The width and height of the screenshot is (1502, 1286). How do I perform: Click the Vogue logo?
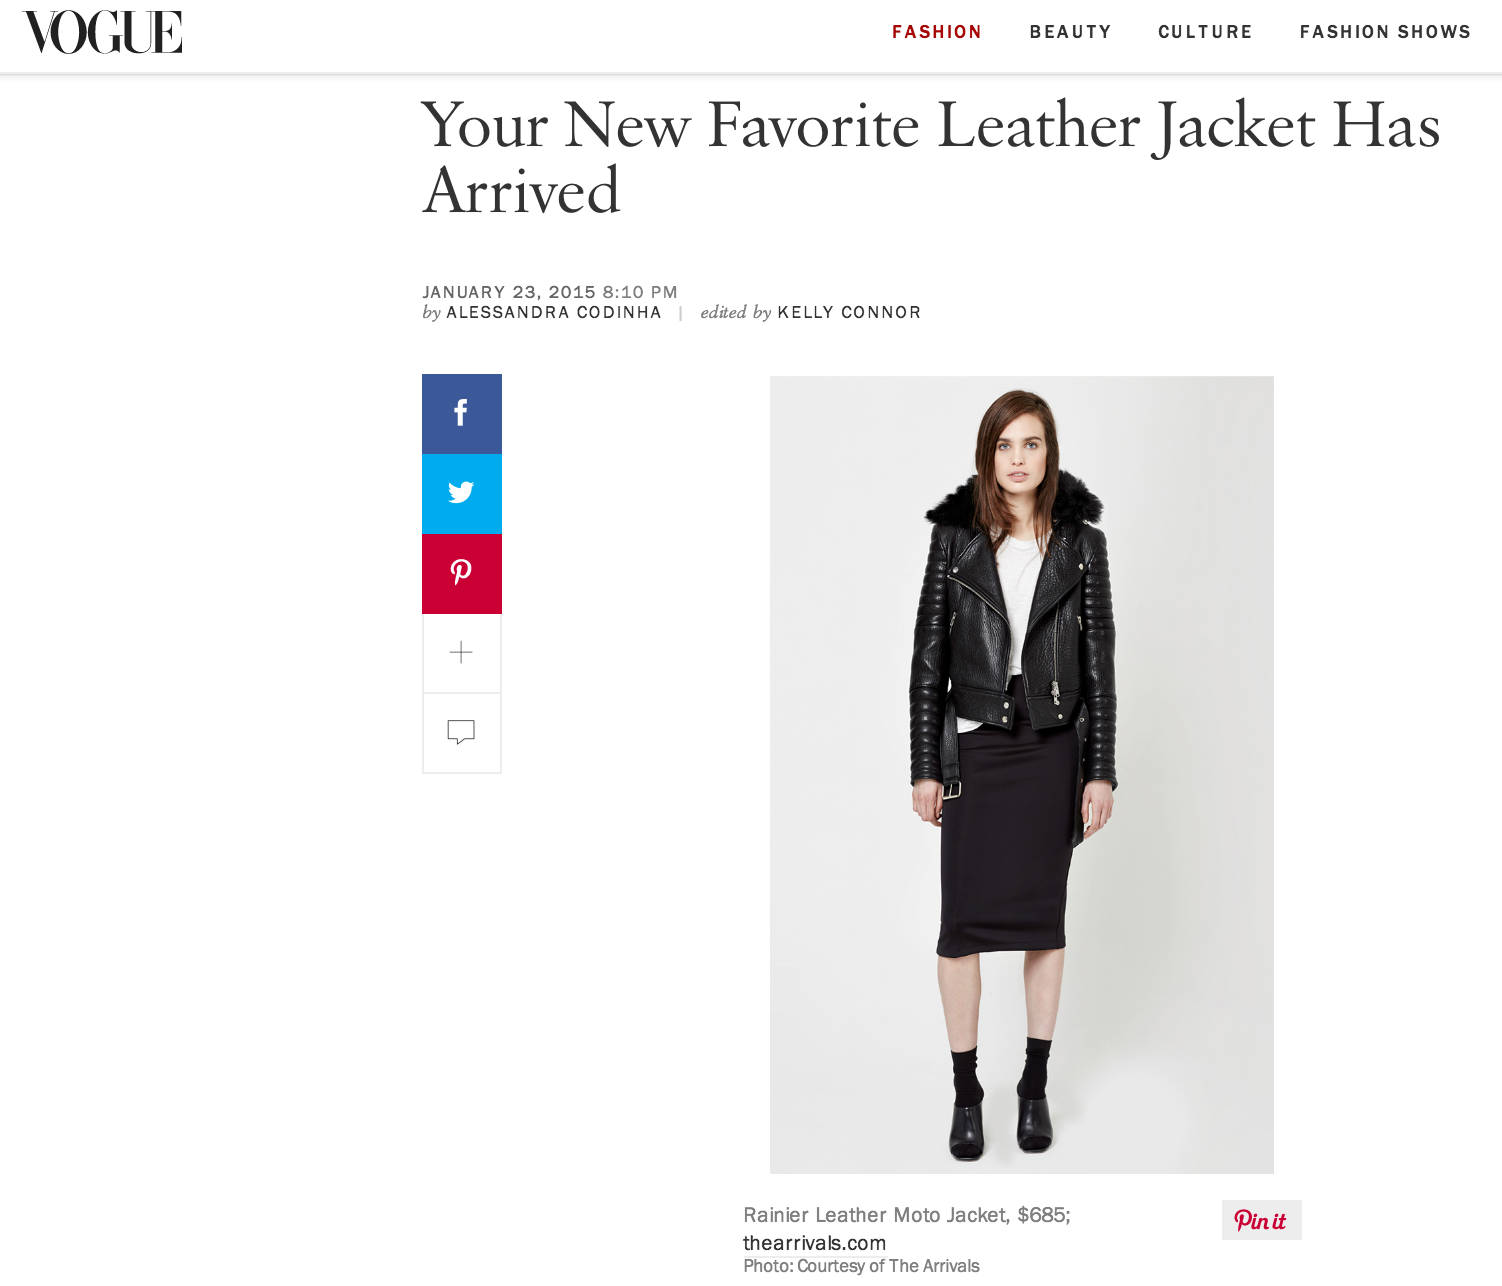103,32
